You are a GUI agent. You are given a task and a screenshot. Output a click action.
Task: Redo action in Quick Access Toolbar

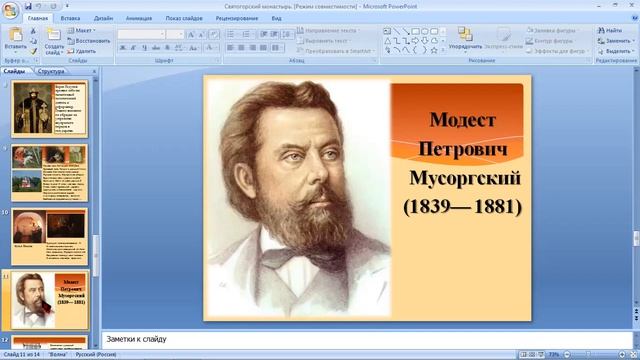pyautogui.click(x=53, y=6)
